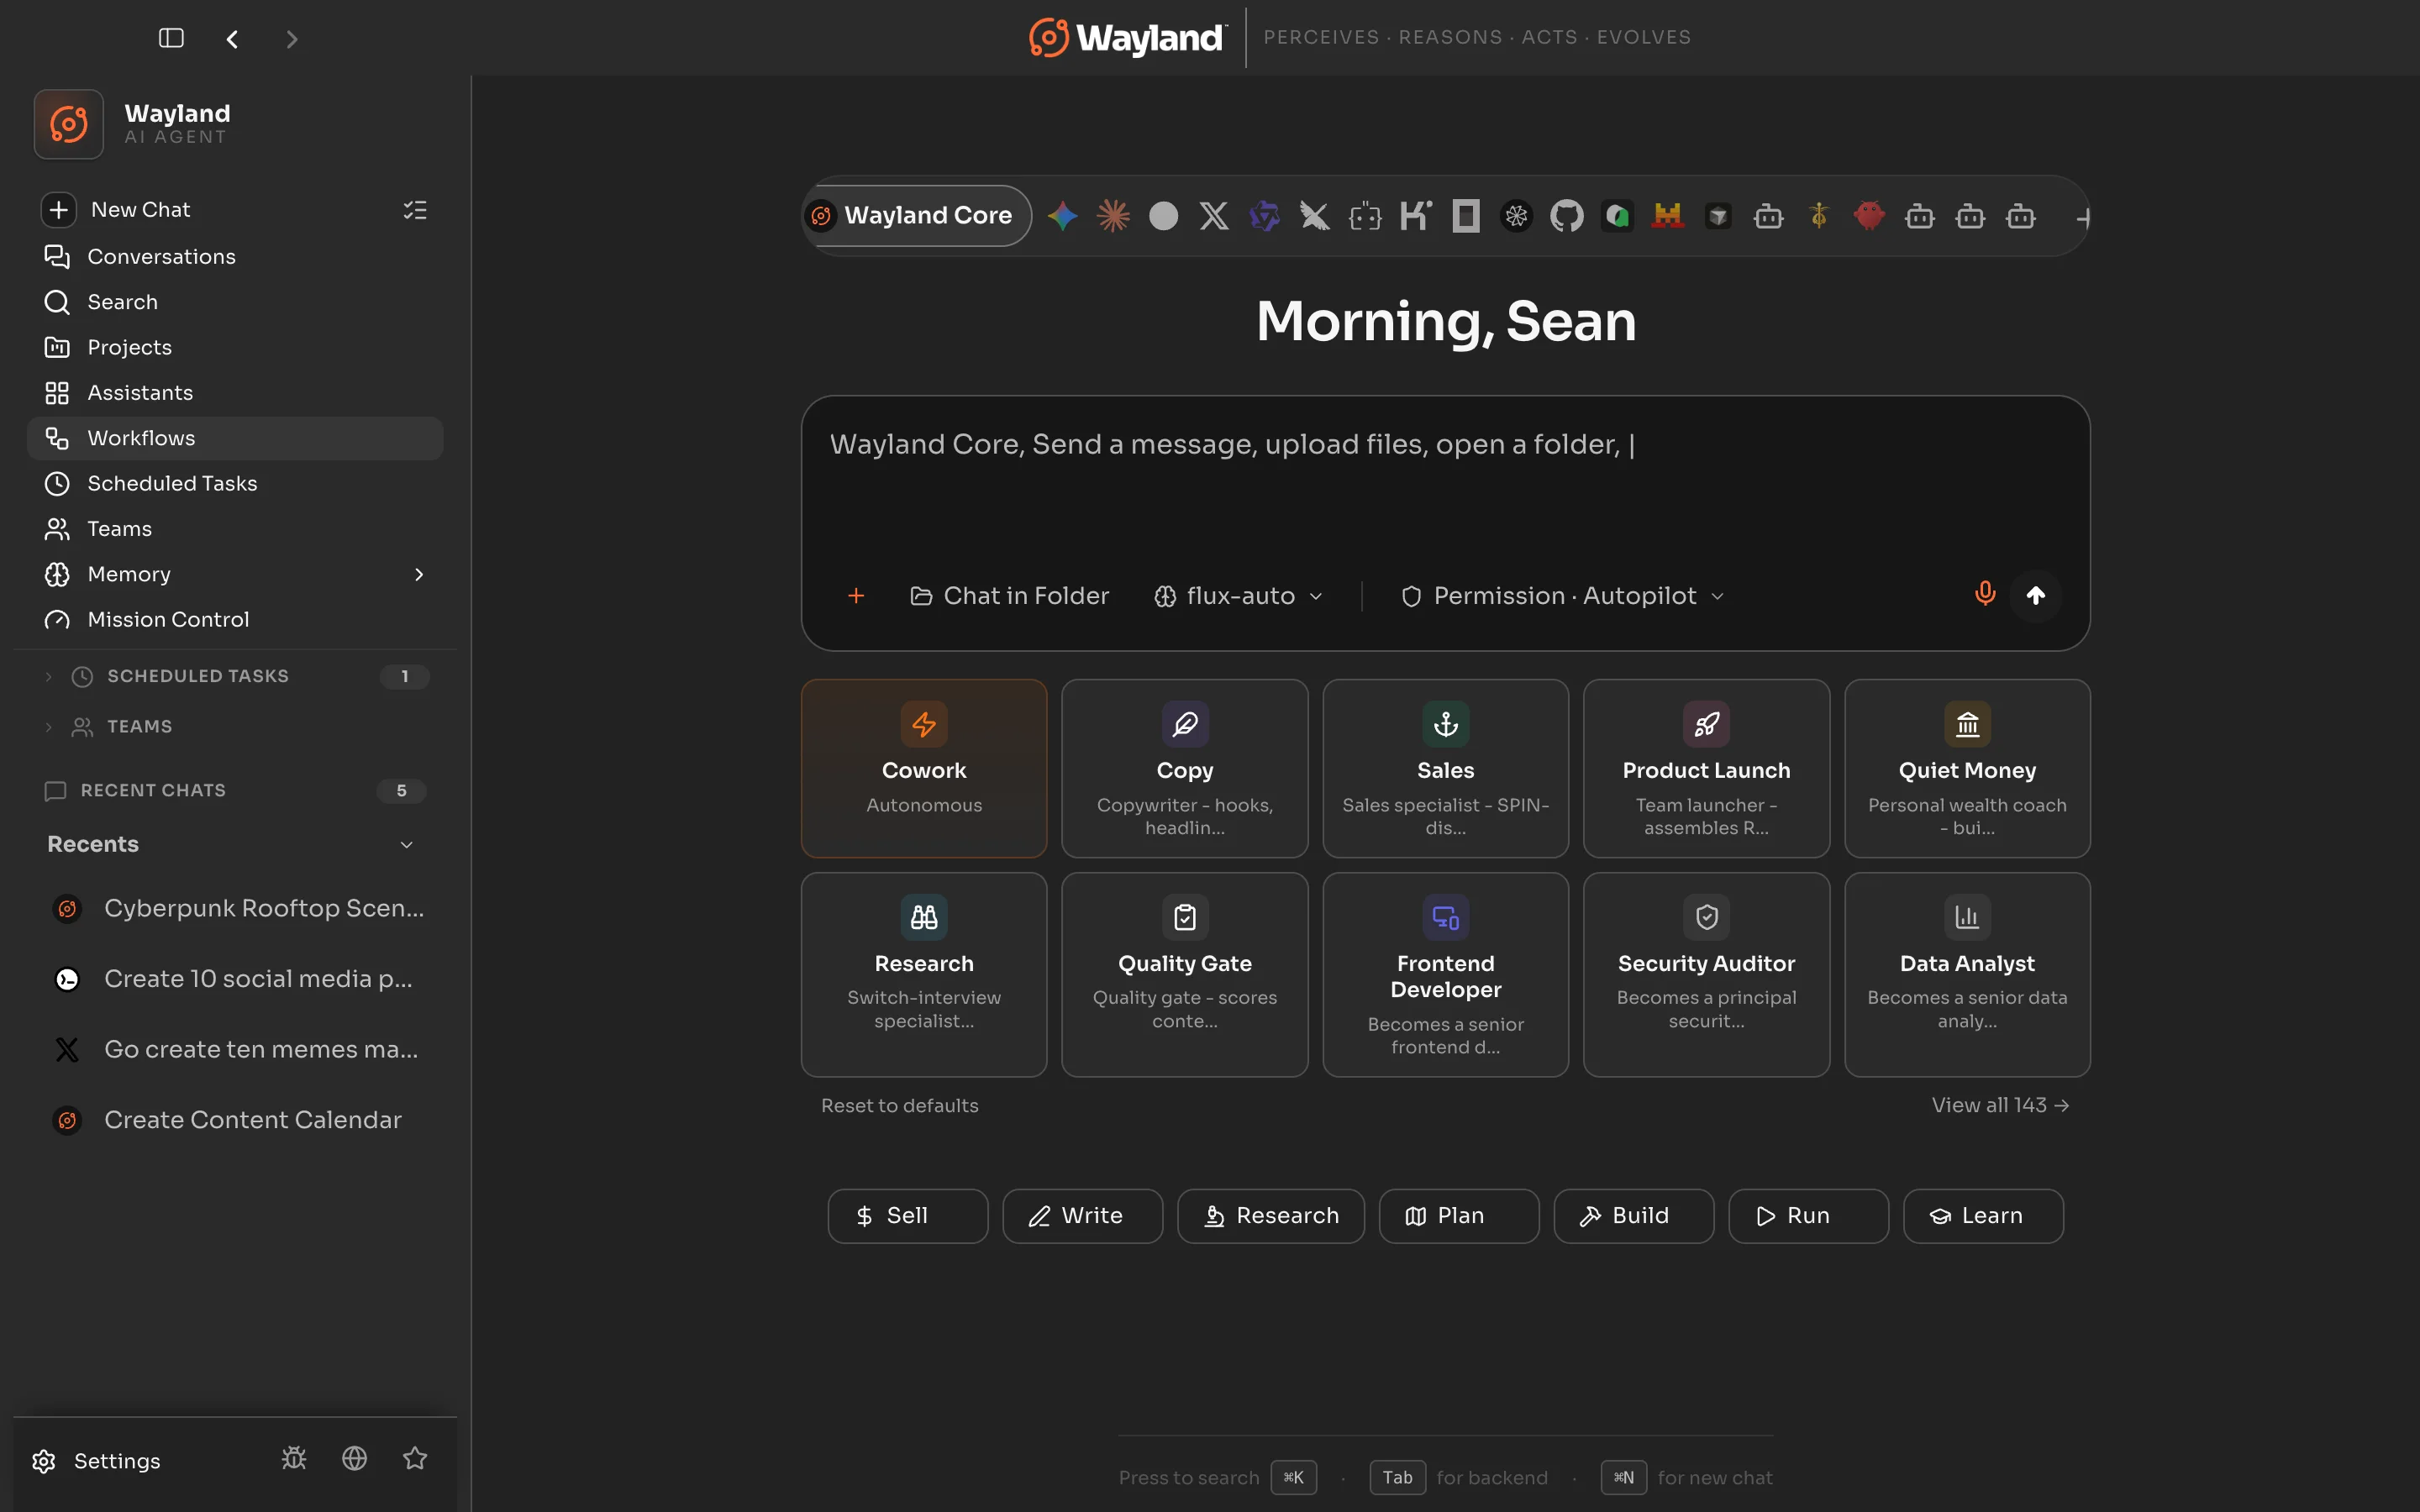The height and width of the screenshot is (1512, 2420).
Task: Click the Sell category button
Action: (907, 1216)
